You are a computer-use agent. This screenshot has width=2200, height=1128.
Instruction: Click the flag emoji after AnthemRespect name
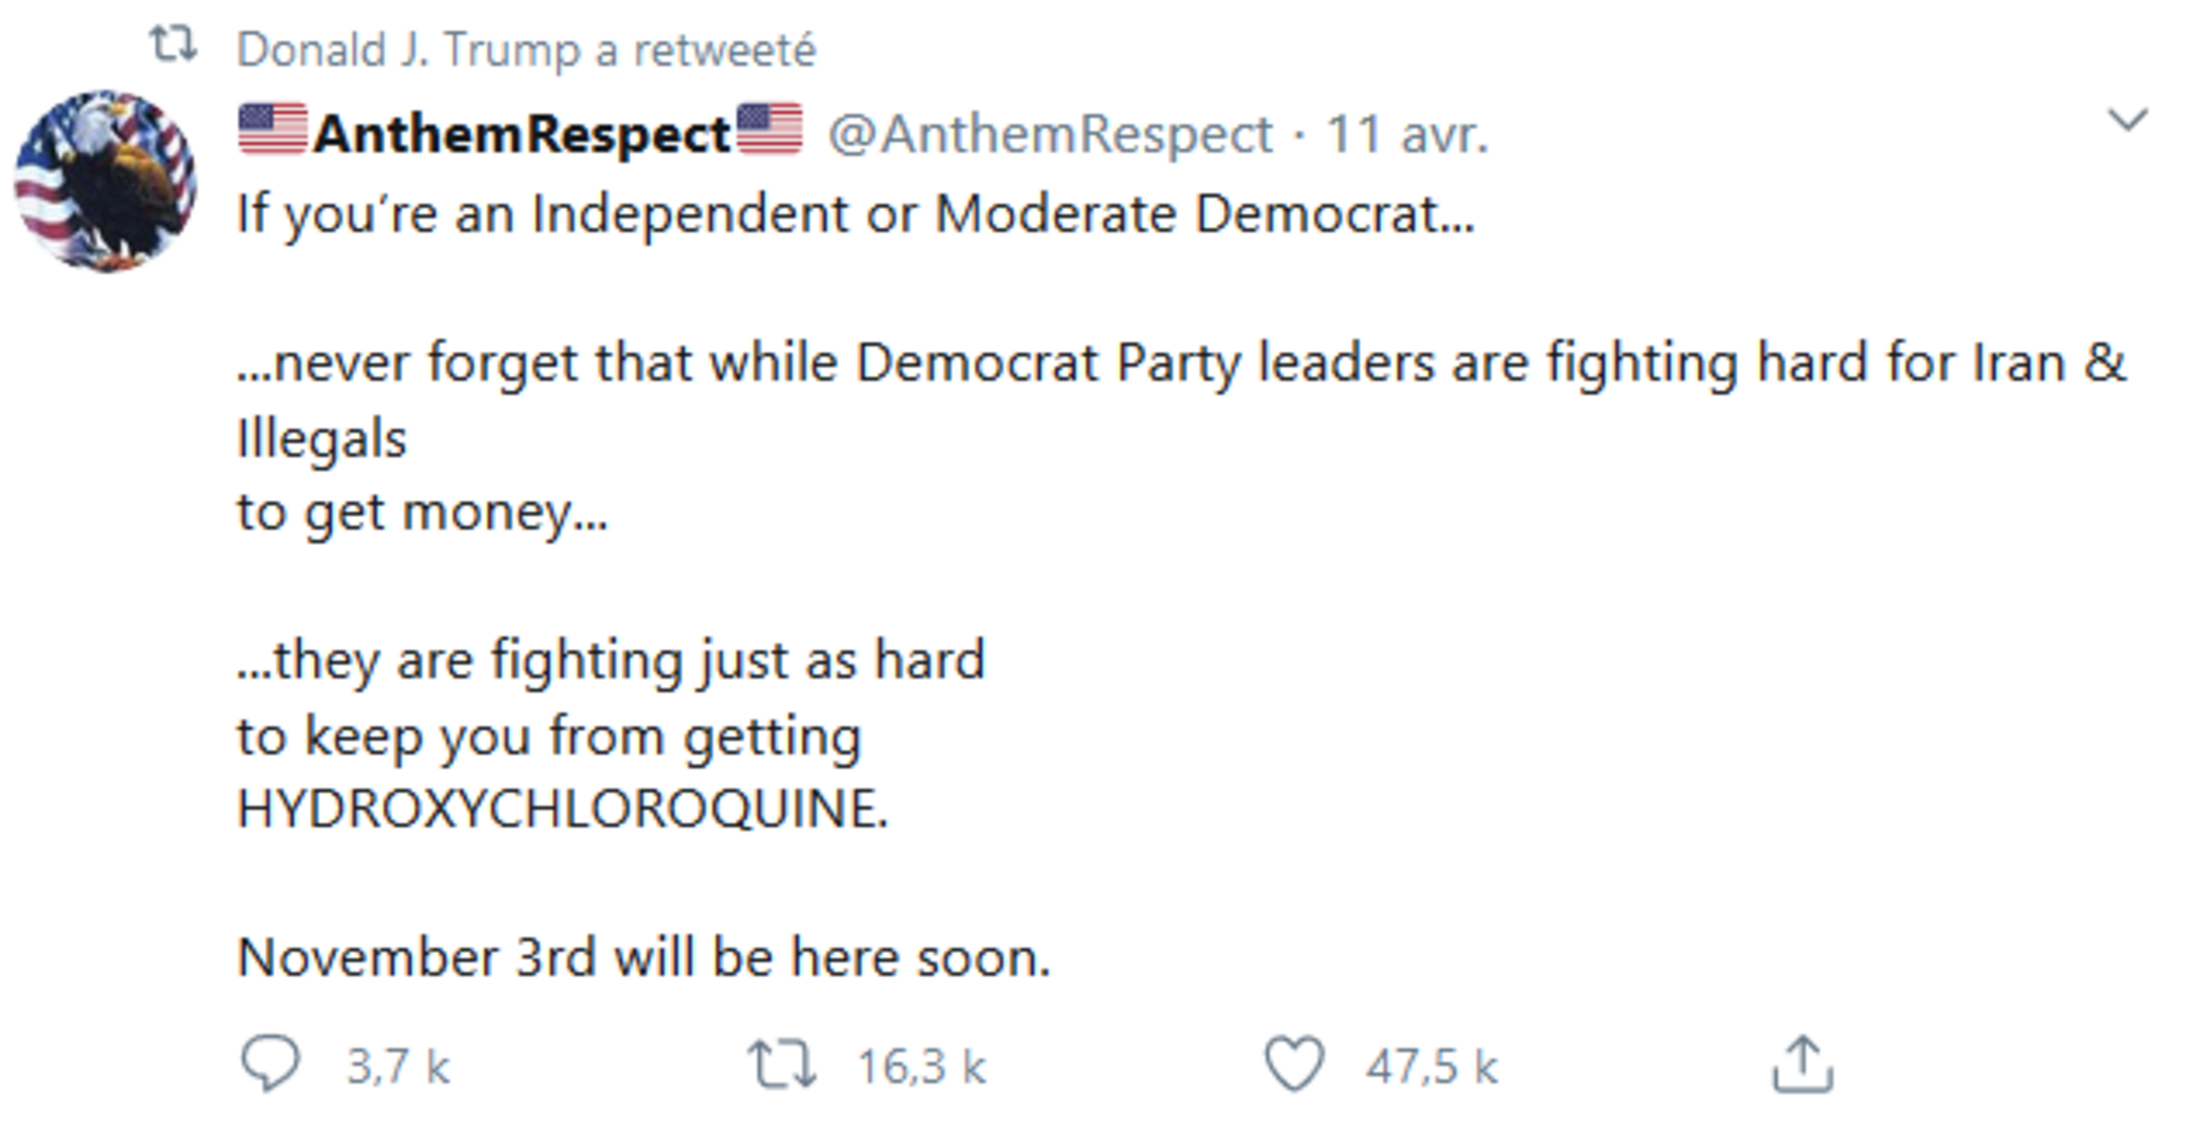coord(769,130)
